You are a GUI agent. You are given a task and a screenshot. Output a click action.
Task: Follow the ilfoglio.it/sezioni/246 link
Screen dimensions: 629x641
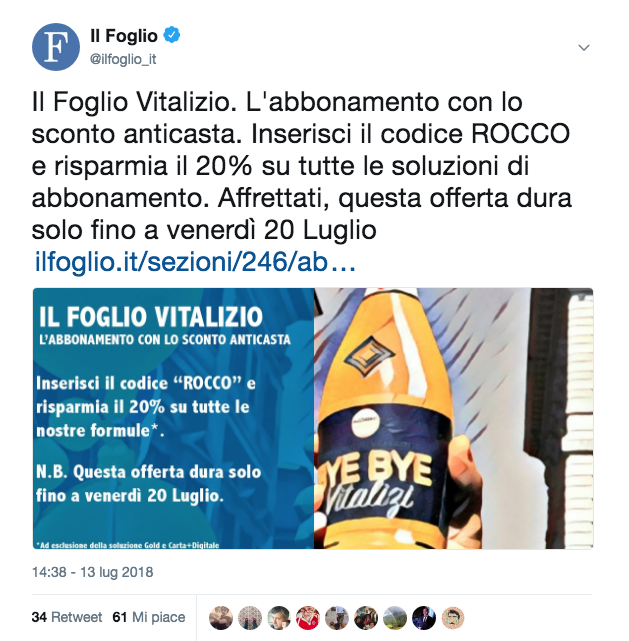pos(195,262)
